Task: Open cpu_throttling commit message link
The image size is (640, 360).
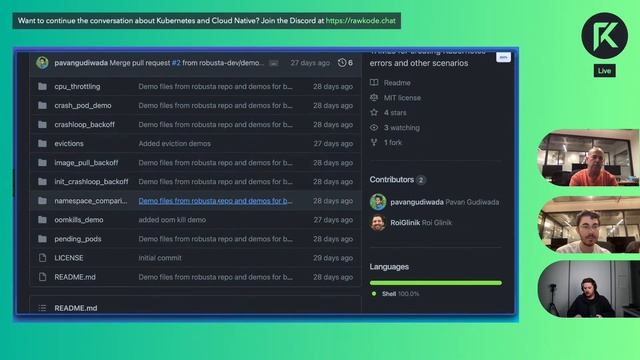Action: tap(216, 87)
